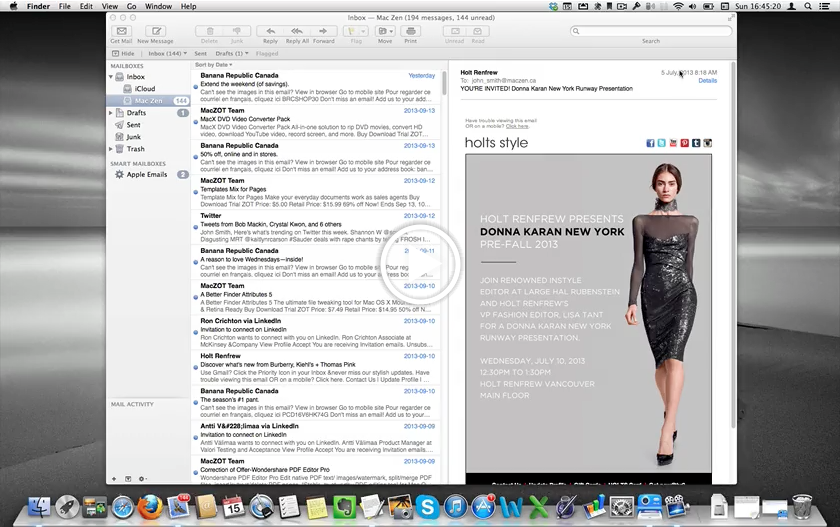840x527 pixels.
Task: Open iTunes from the Dock
Action: 455,507
